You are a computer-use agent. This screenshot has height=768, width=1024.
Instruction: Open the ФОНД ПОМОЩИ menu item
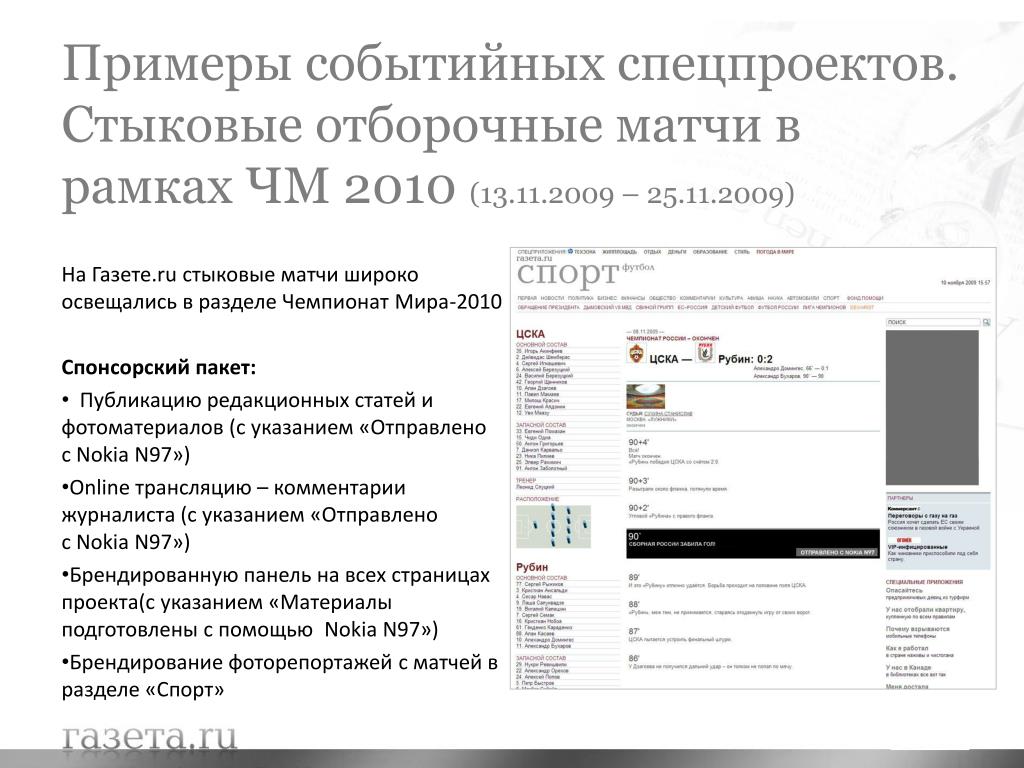click(x=865, y=298)
